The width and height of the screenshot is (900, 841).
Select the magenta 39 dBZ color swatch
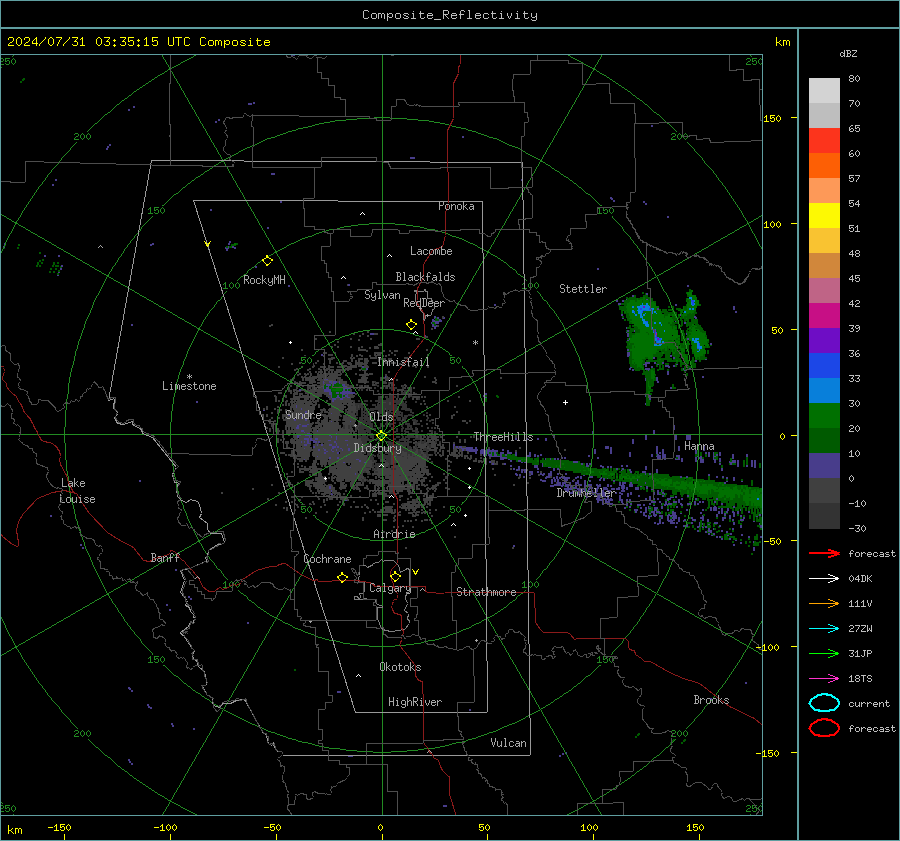[x=824, y=316]
